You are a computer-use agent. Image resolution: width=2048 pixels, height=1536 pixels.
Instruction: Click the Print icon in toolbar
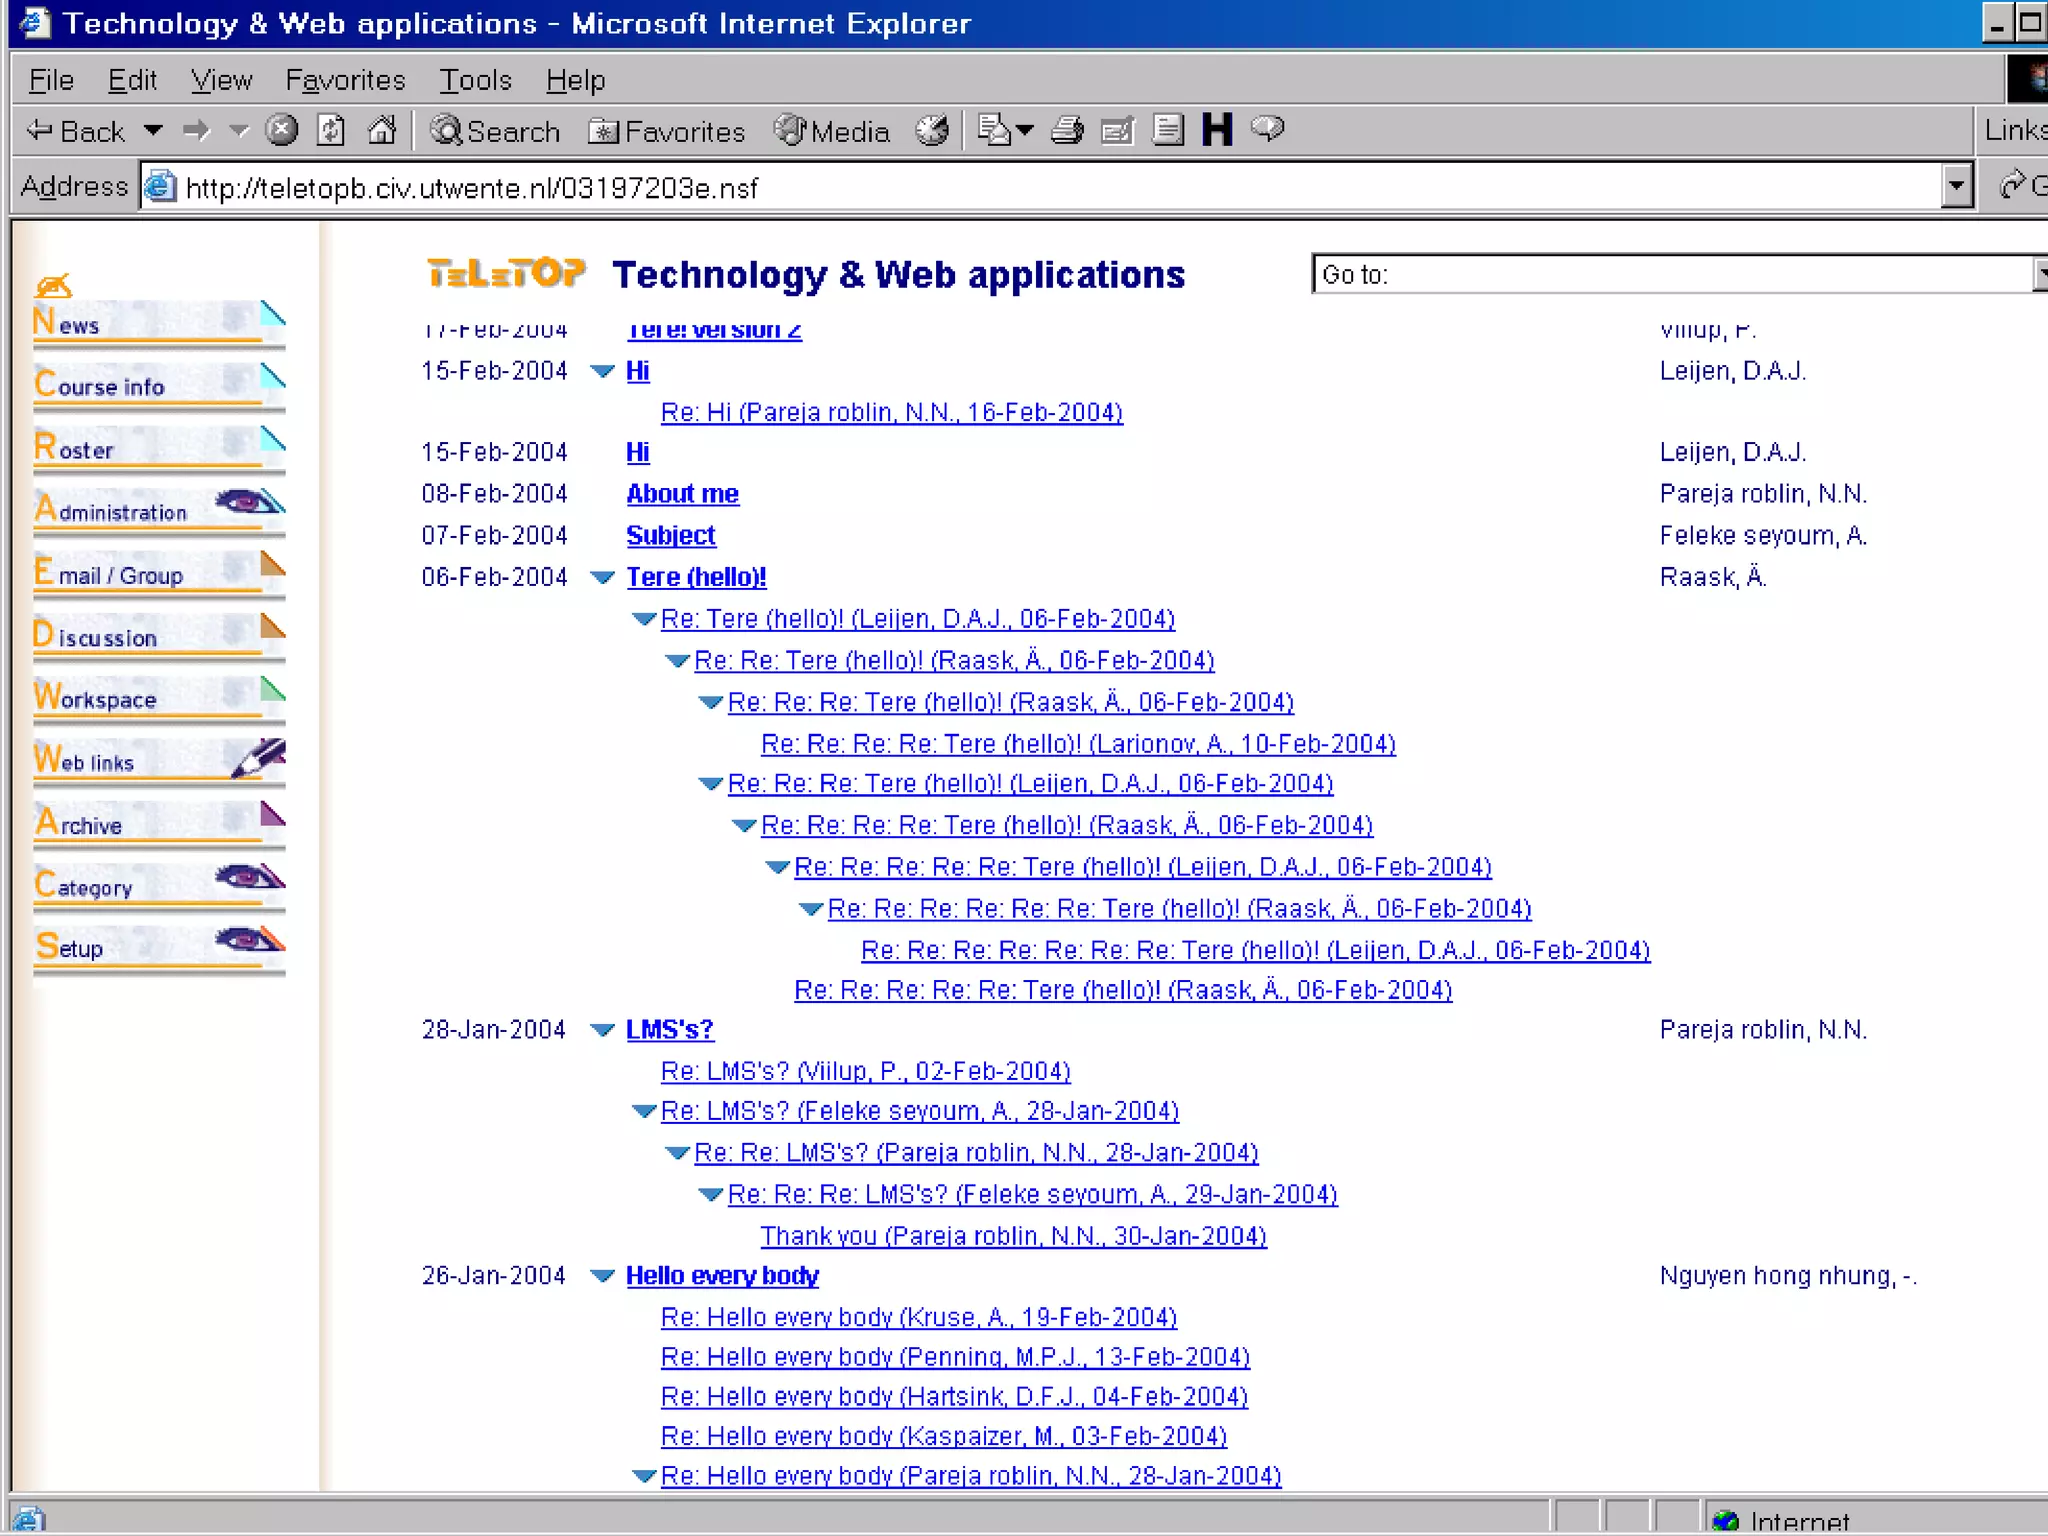coord(1067,130)
